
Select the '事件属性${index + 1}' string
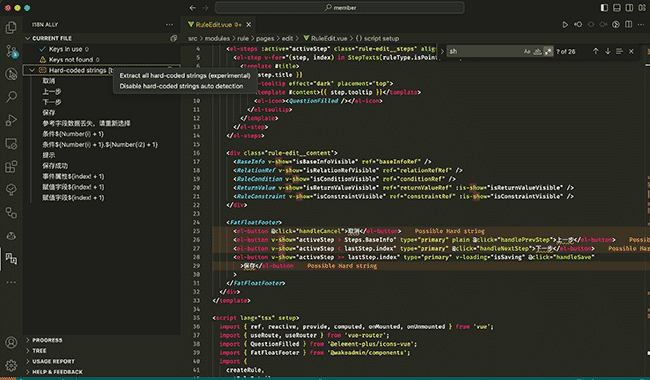73,177
